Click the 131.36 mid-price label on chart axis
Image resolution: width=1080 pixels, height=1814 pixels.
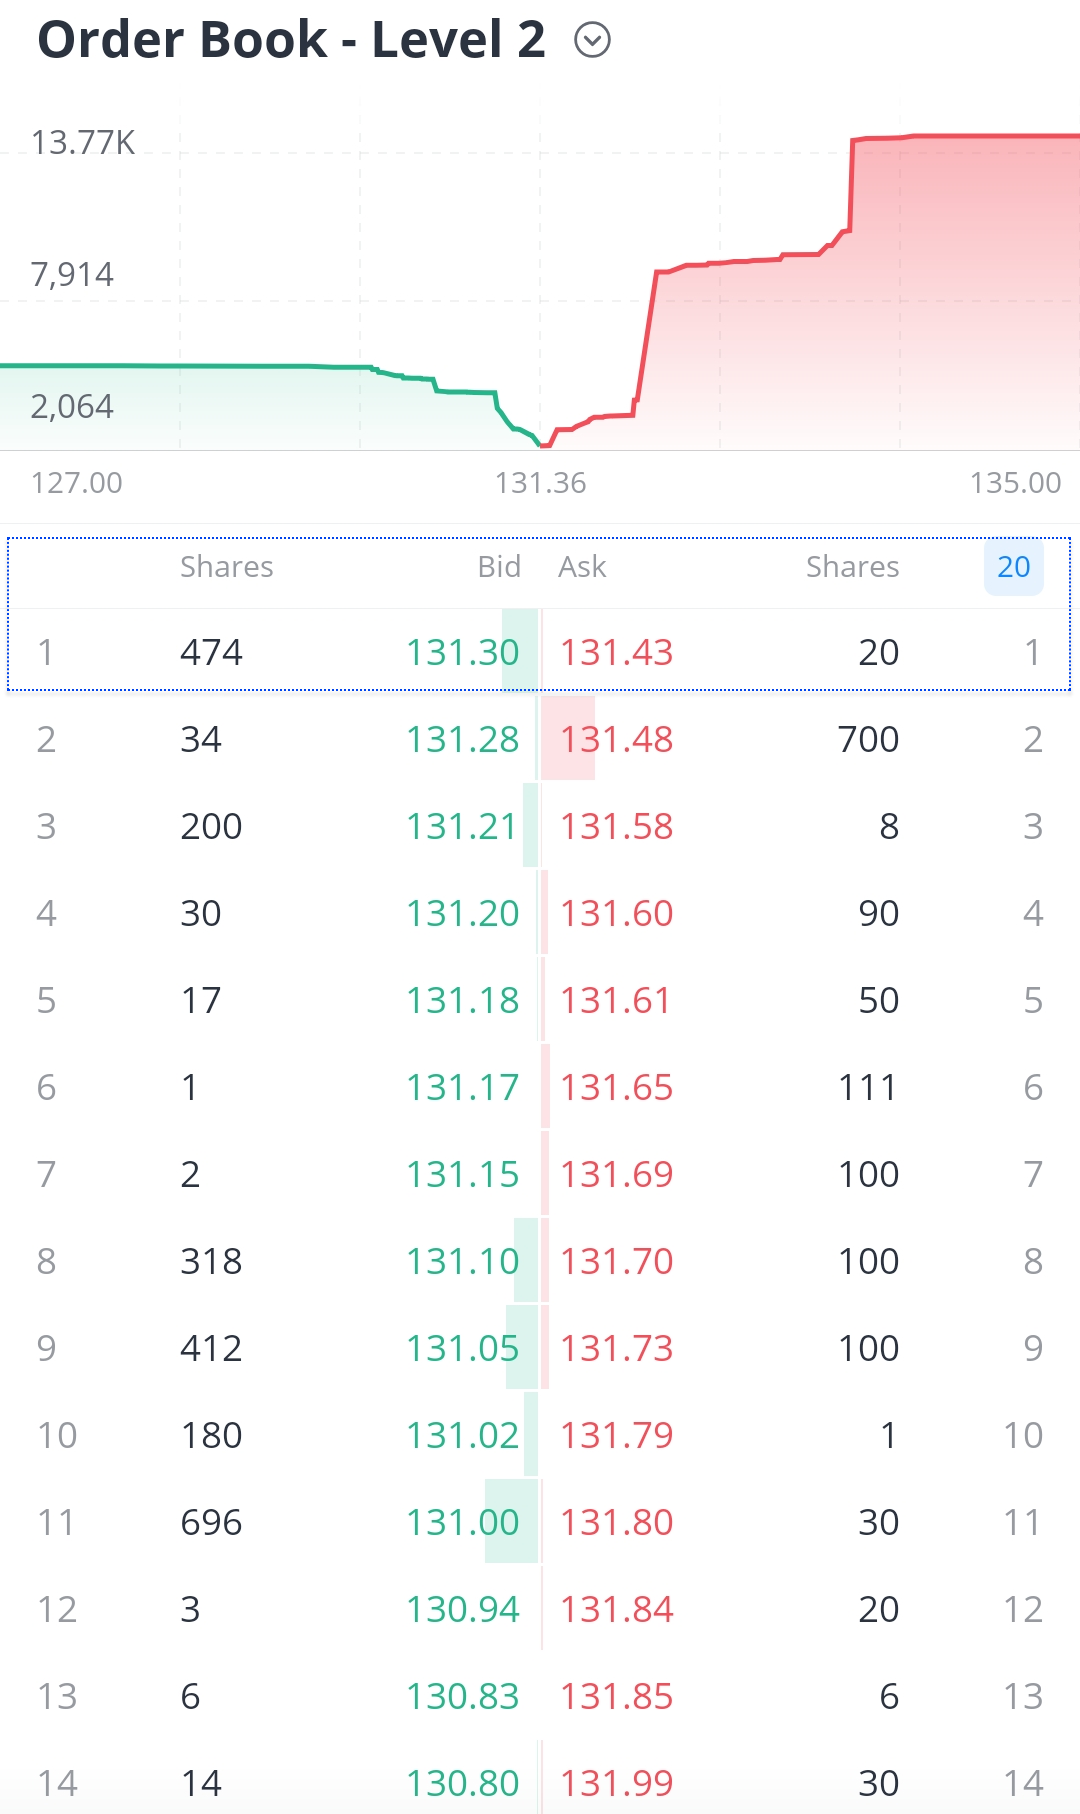click(540, 483)
